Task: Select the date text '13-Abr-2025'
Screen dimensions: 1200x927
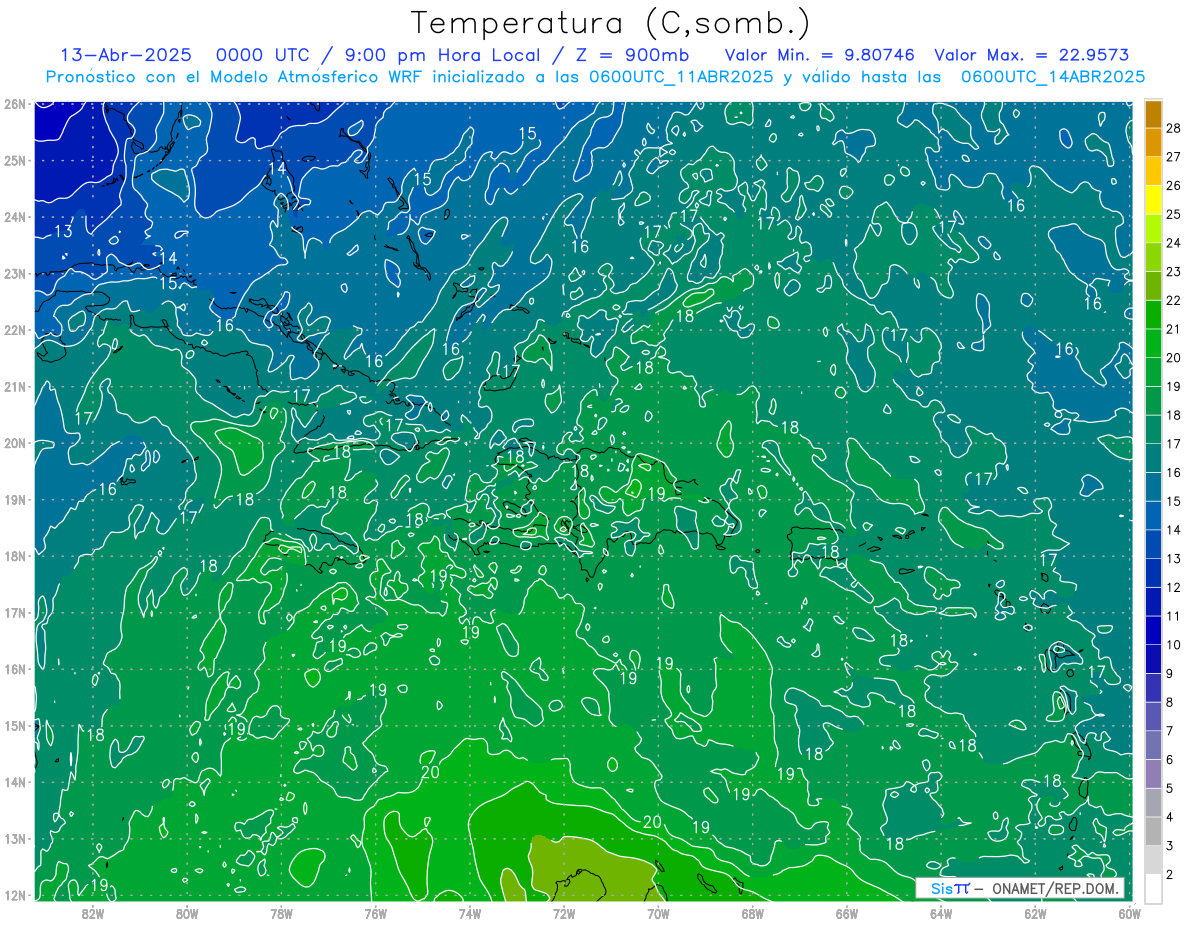Action: point(126,55)
